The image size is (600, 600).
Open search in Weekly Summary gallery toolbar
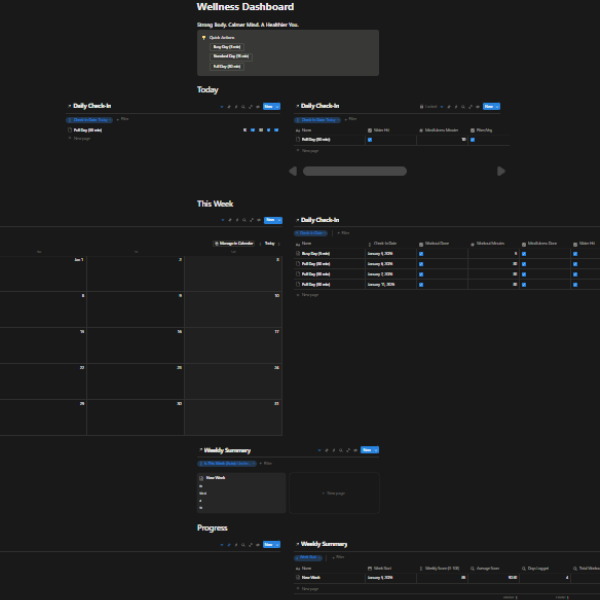342,450
